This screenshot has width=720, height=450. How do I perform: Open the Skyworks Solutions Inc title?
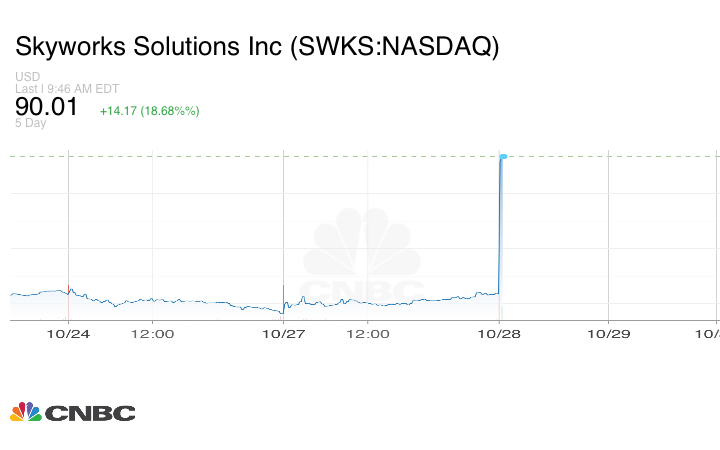(x=256, y=47)
